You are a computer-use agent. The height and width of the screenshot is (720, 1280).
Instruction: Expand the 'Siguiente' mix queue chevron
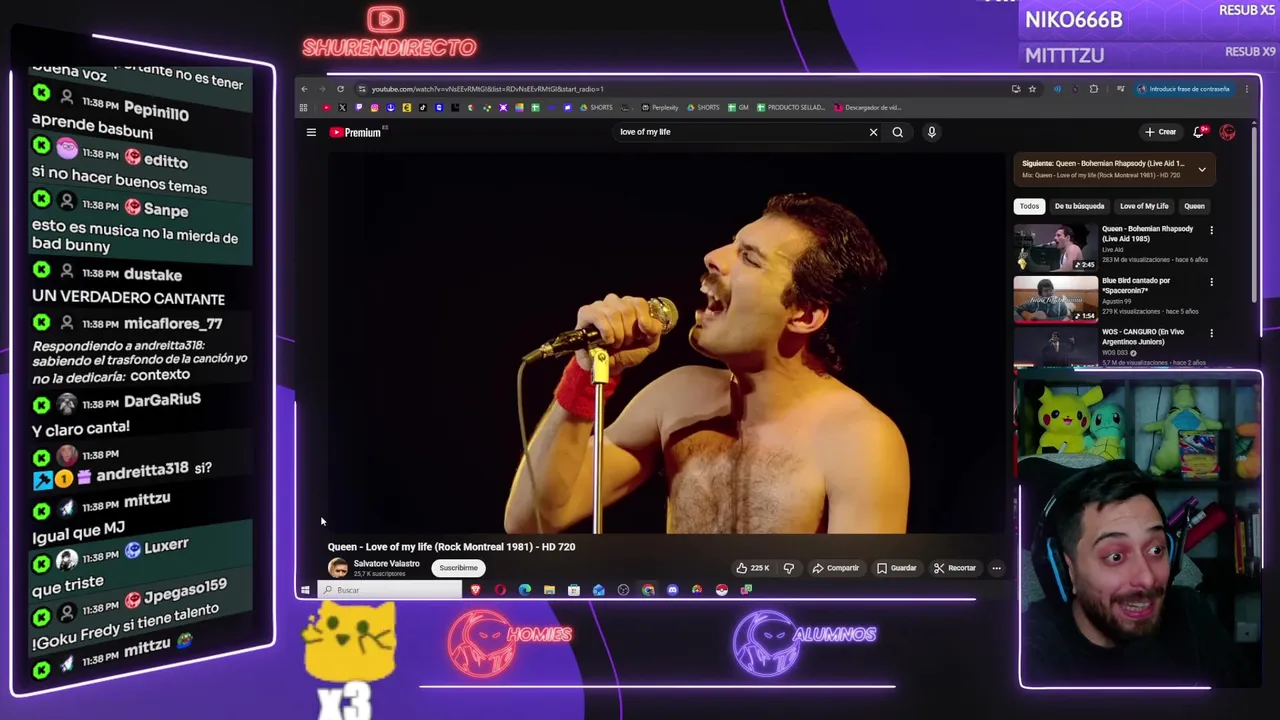tap(1202, 170)
